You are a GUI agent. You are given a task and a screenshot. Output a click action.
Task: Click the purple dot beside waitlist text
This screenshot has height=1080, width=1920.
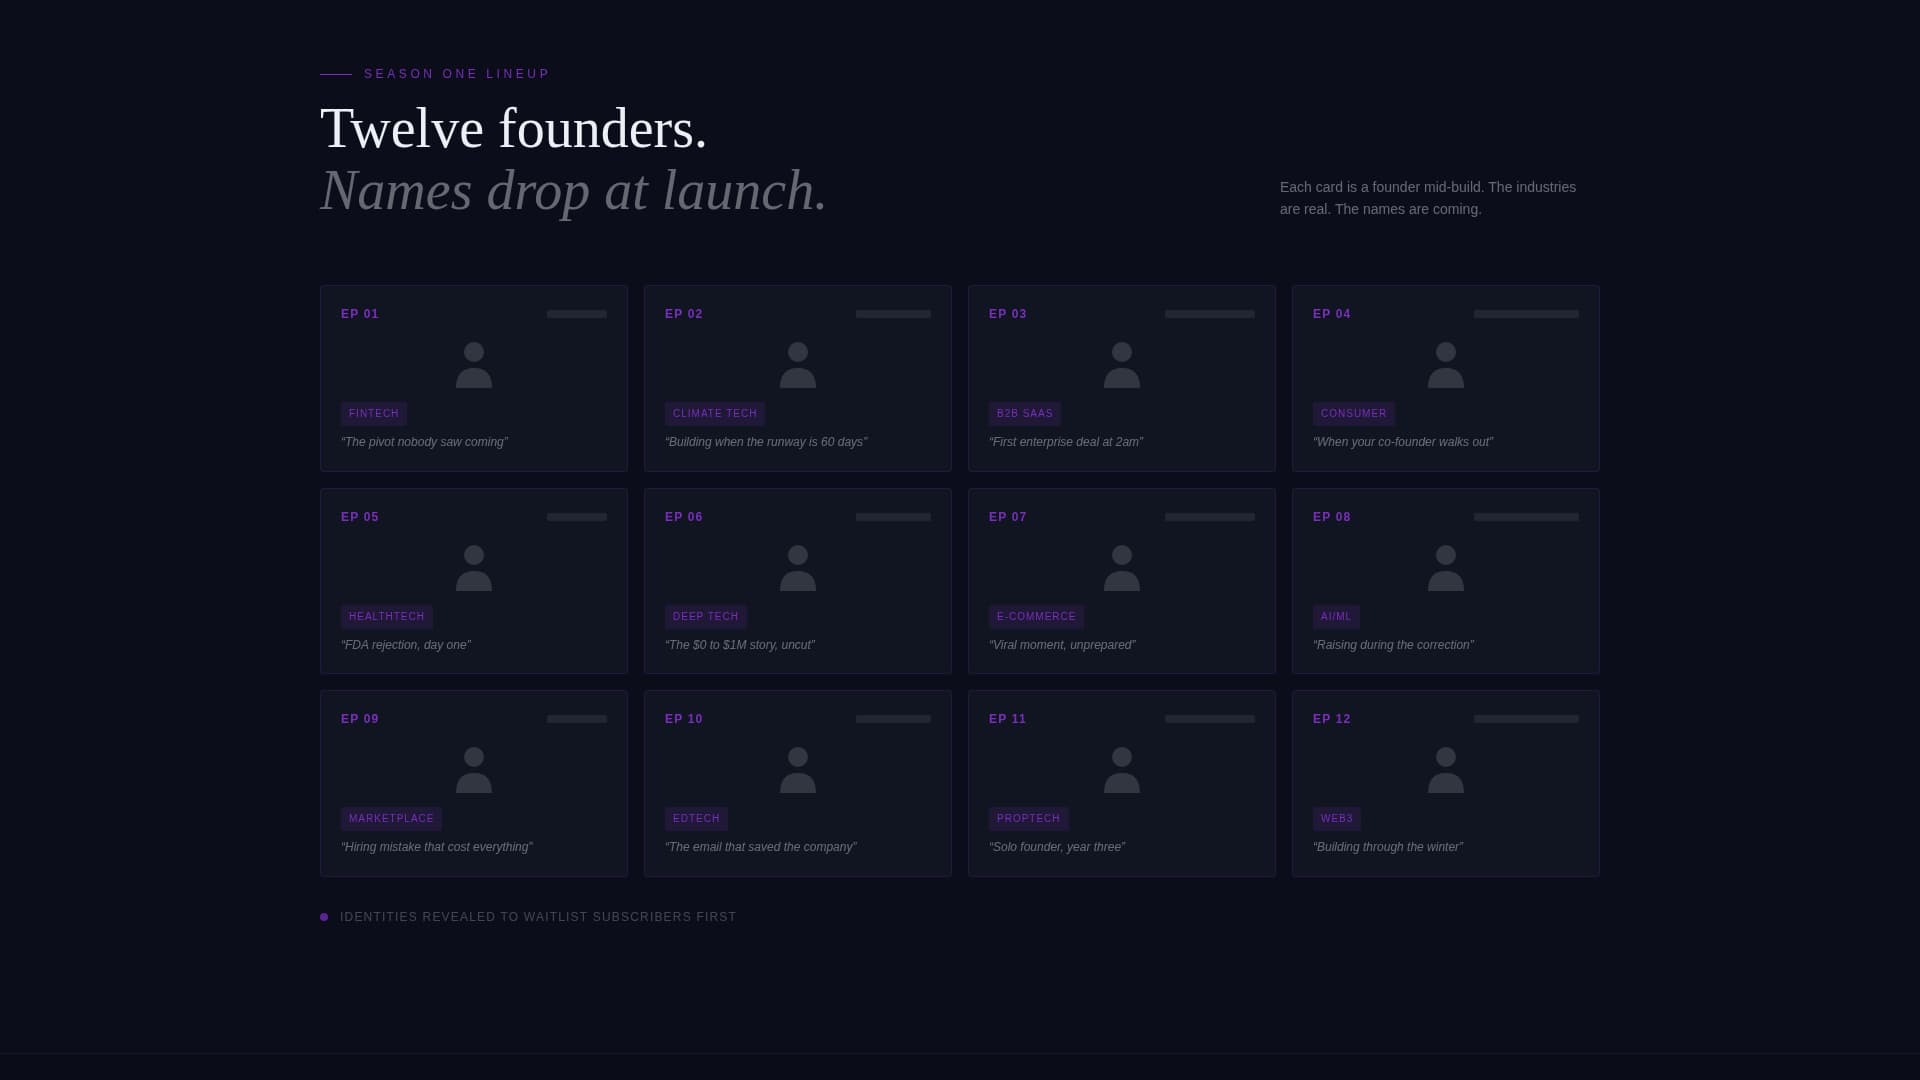324,916
